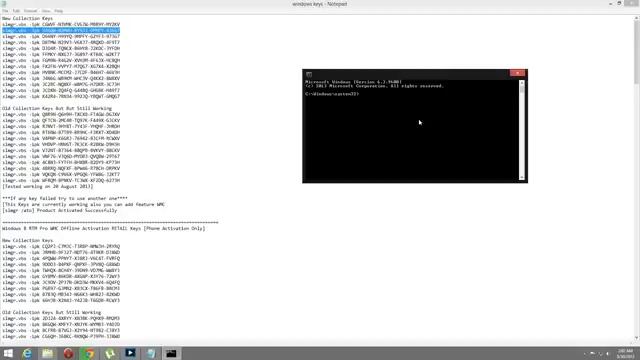Viewport: 640px width, 360px height.
Task: Click the C:\Windows\system32> prompt line
Action: (332, 94)
